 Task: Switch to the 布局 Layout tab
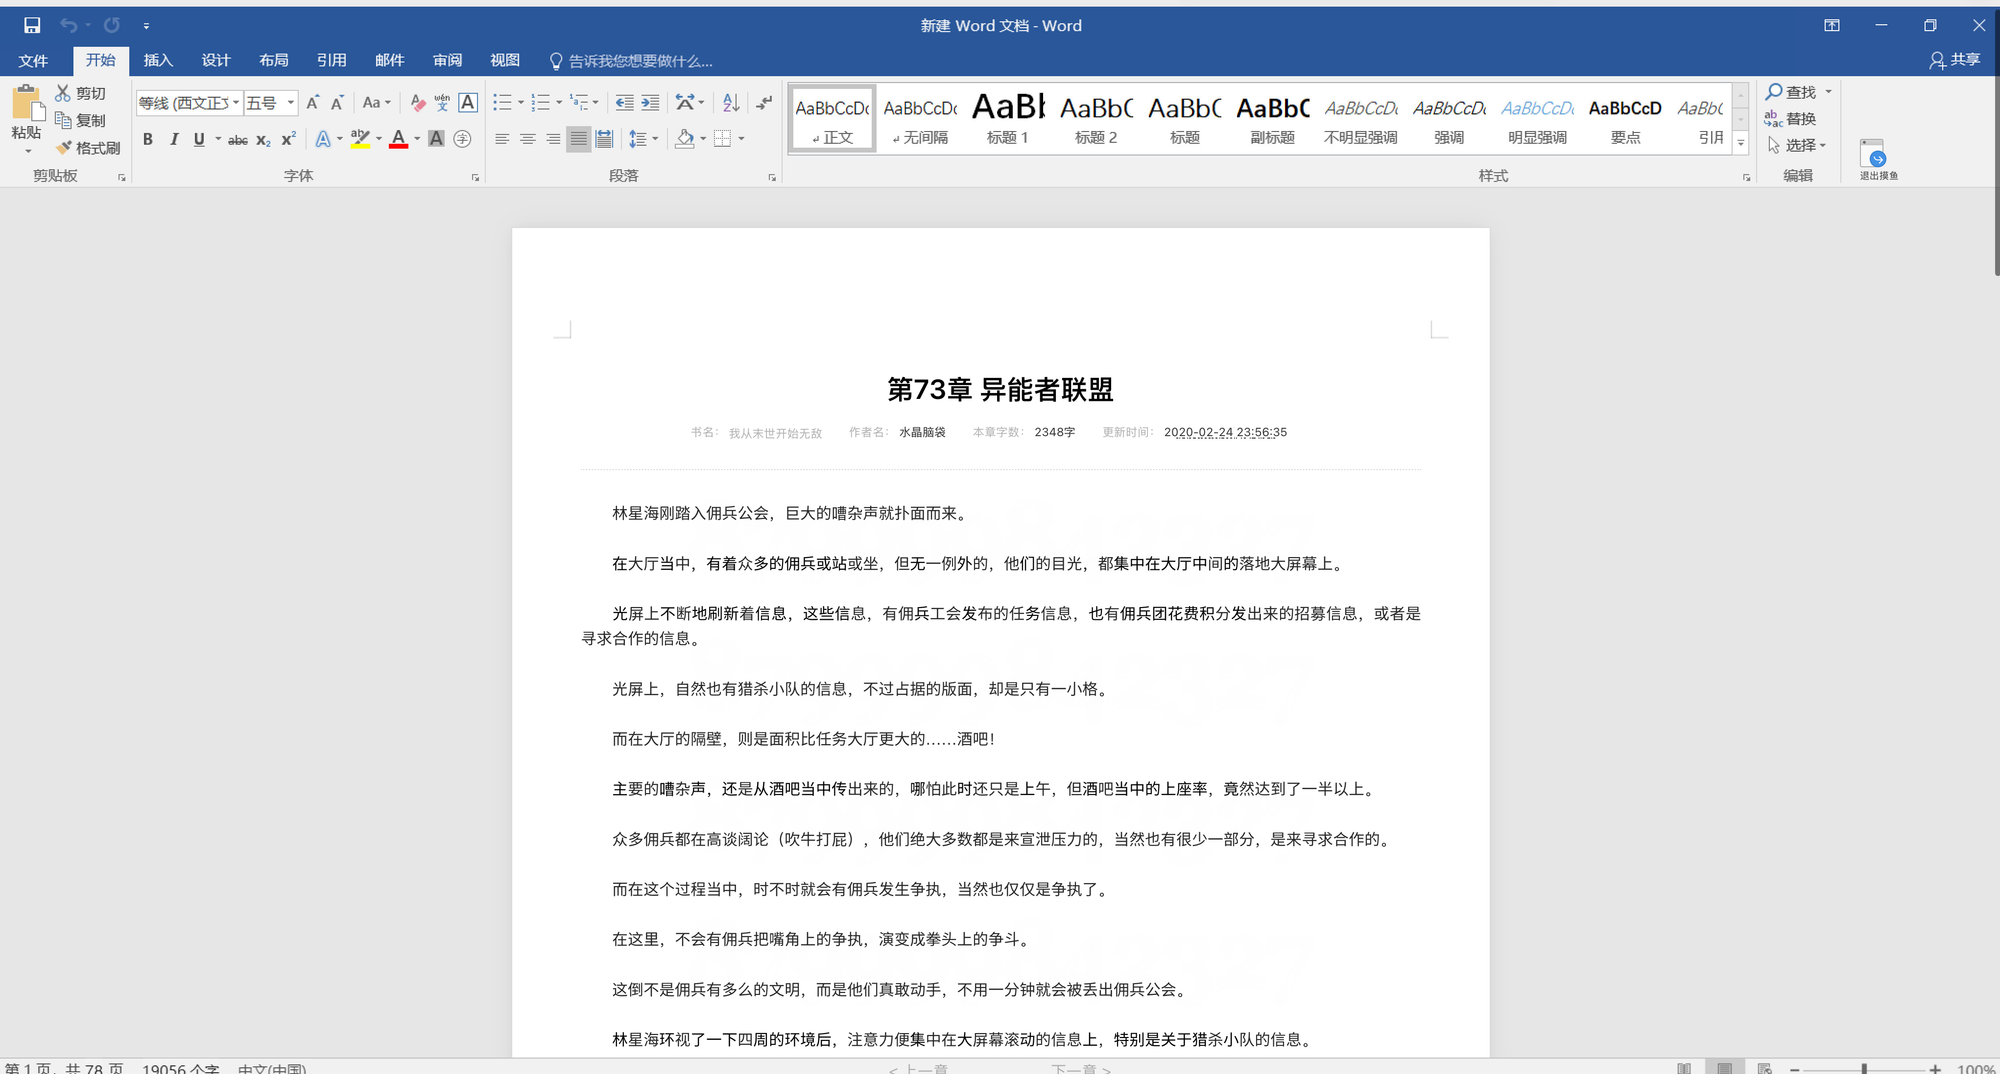point(274,60)
